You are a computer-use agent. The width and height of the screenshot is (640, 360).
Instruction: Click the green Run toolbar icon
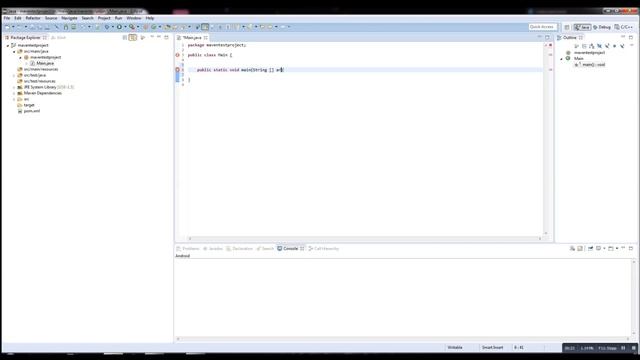[119, 27]
